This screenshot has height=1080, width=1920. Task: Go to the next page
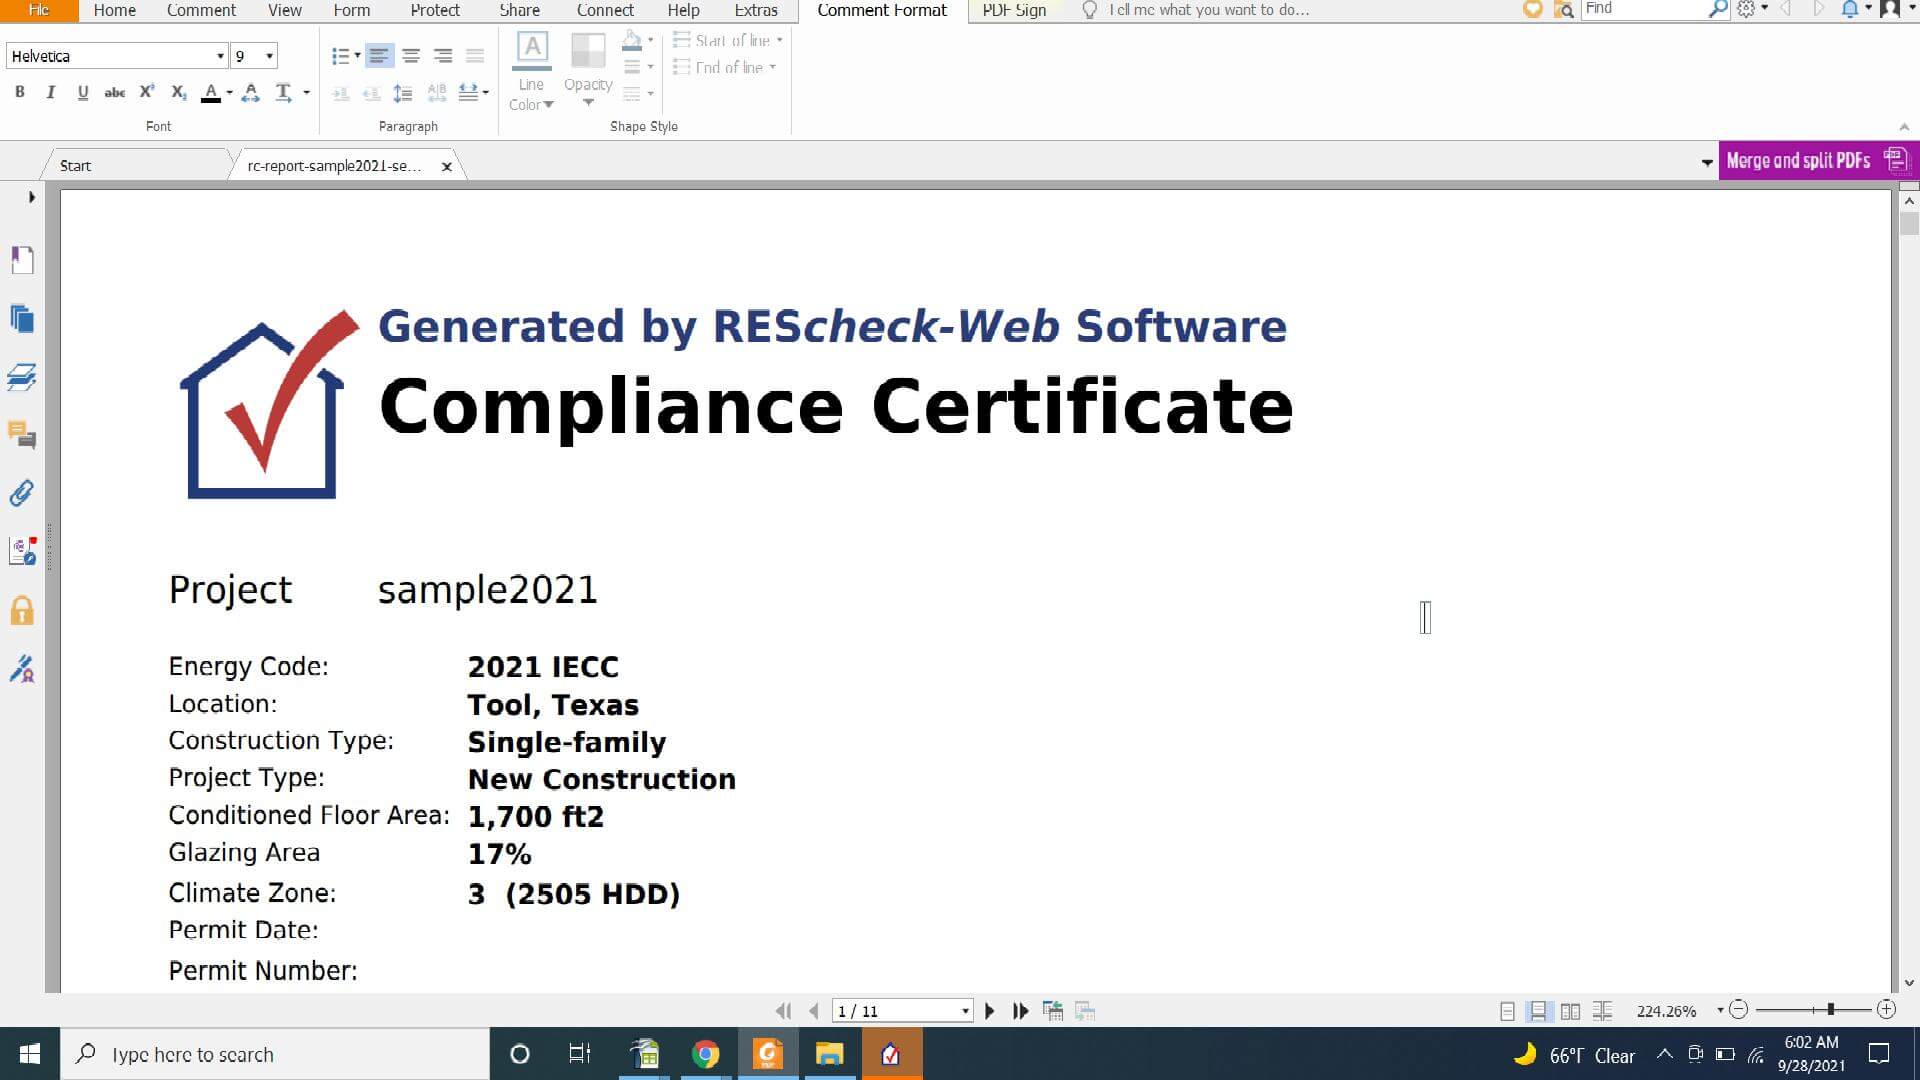coord(990,1011)
